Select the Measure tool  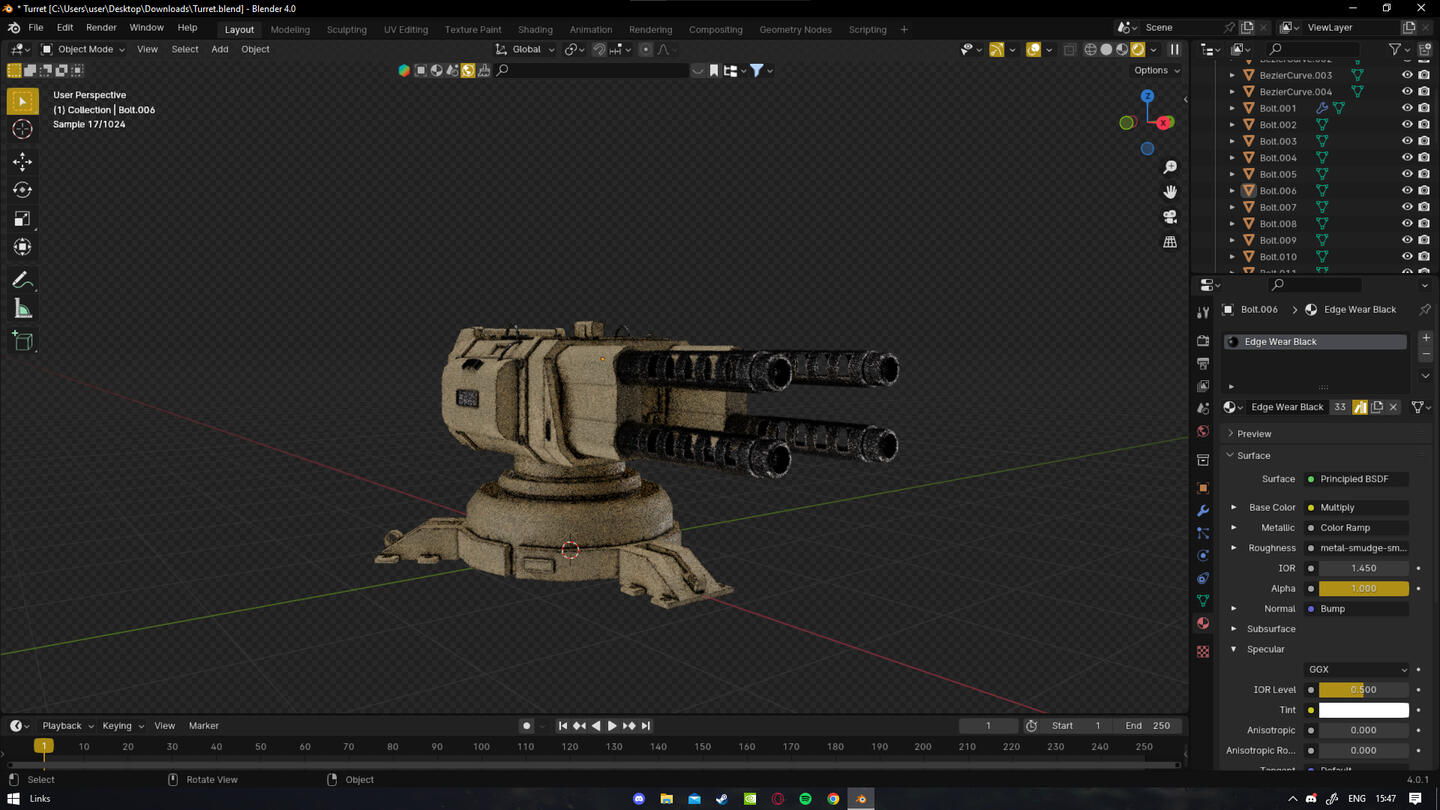pos(22,310)
